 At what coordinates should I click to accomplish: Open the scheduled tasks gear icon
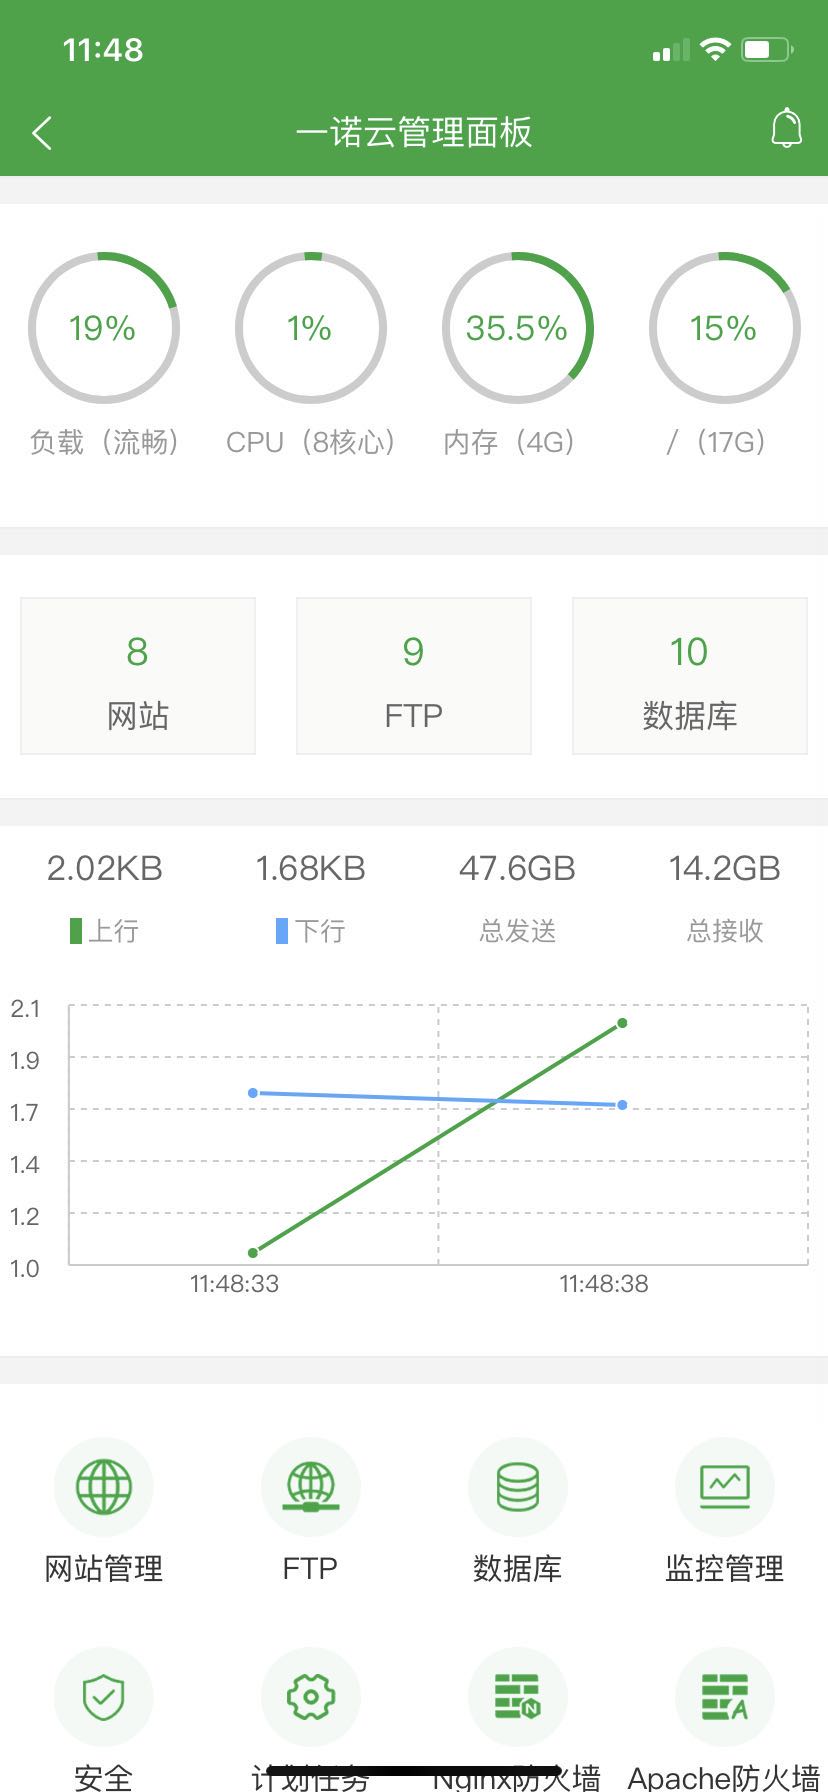pyautogui.click(x=310, y=1696)
